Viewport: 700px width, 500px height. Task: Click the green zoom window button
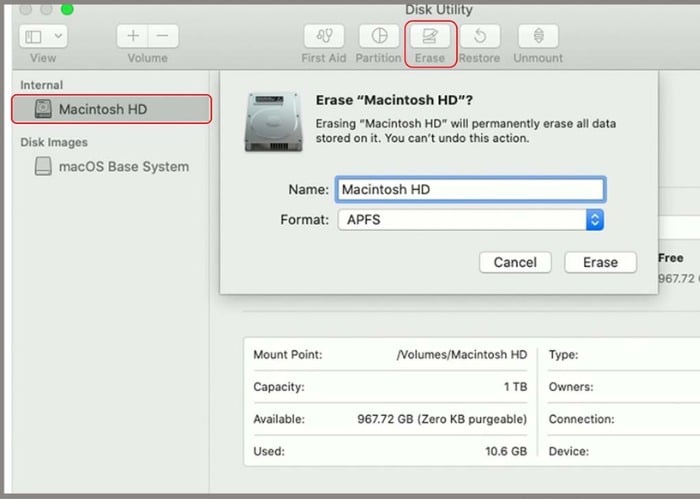pos(67,8)
